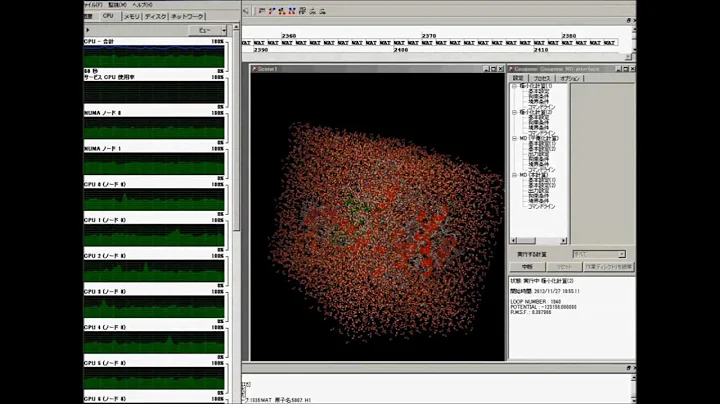Click the サービス CPU 使用率 graph
This screenshot has height=404, width=720.
click(154, 92)
